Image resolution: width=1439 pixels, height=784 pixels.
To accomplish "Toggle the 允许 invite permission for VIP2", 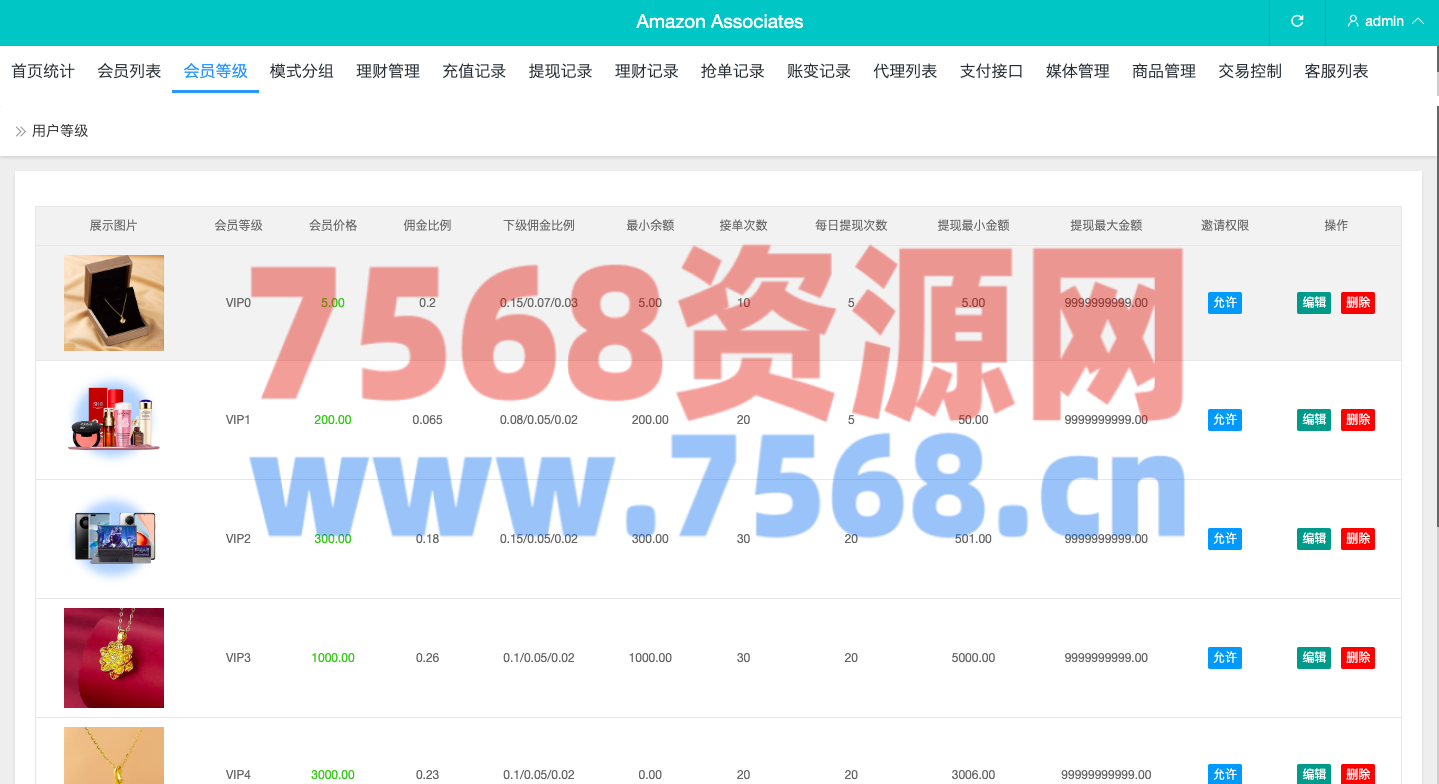I will (1224, 539).
